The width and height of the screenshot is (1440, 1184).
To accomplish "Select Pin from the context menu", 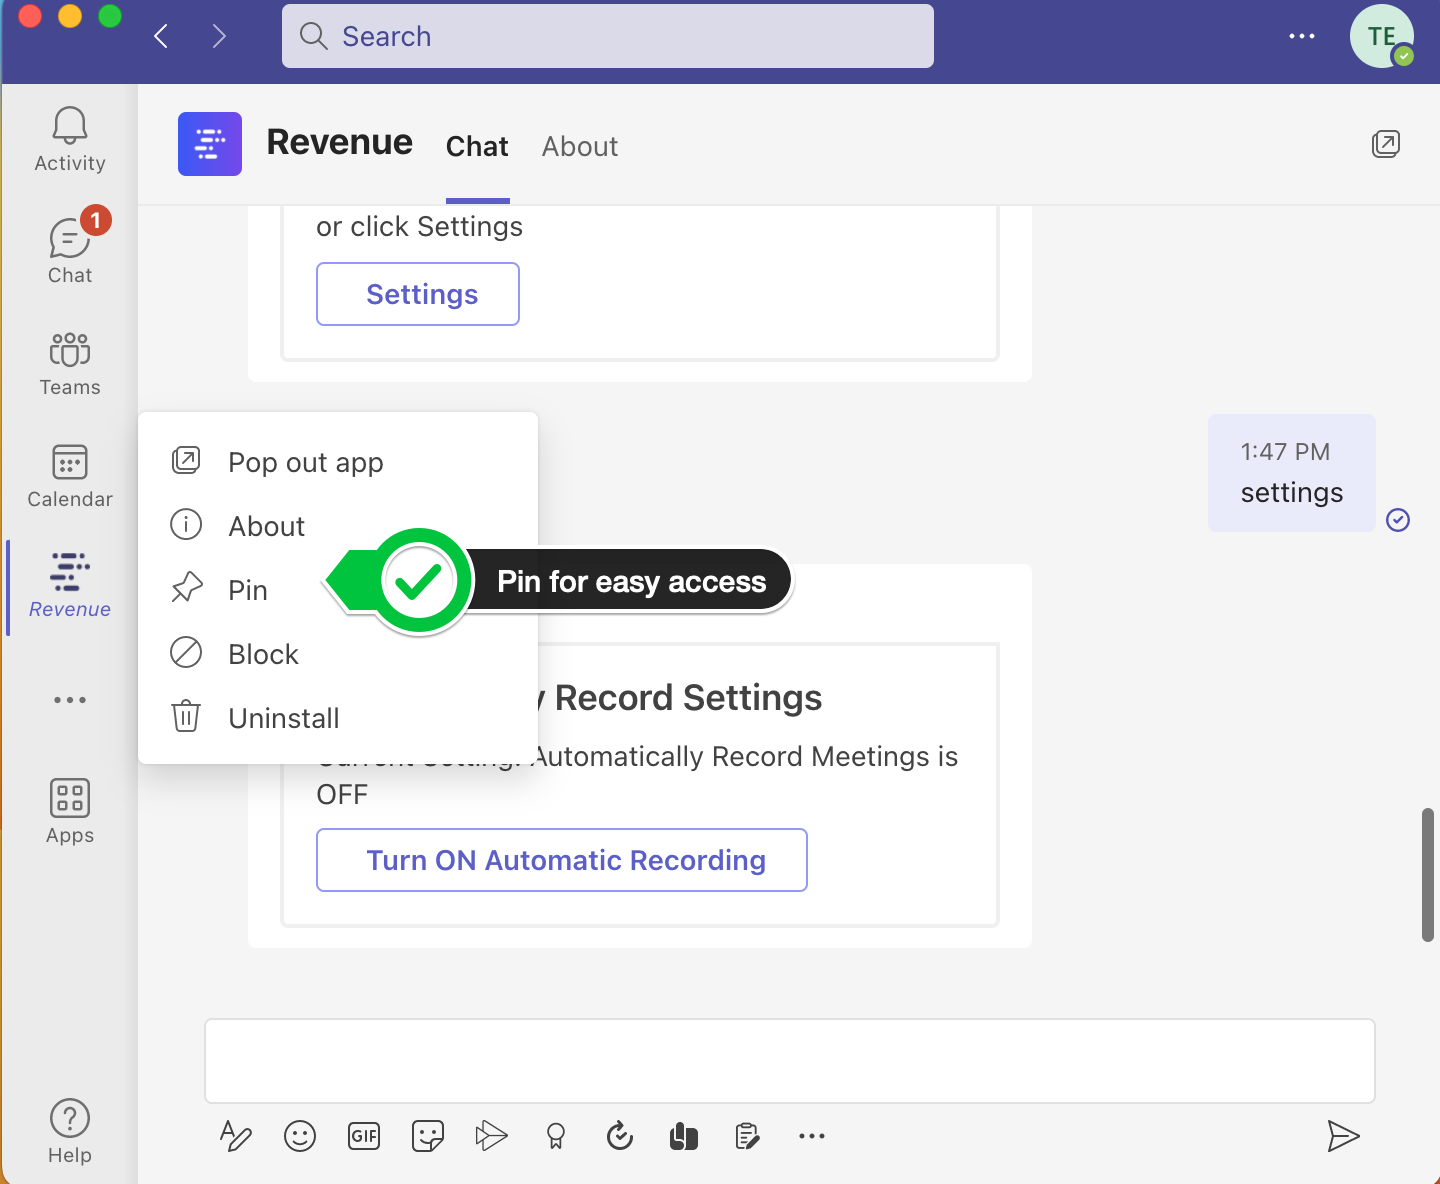I will click(247, 590).
